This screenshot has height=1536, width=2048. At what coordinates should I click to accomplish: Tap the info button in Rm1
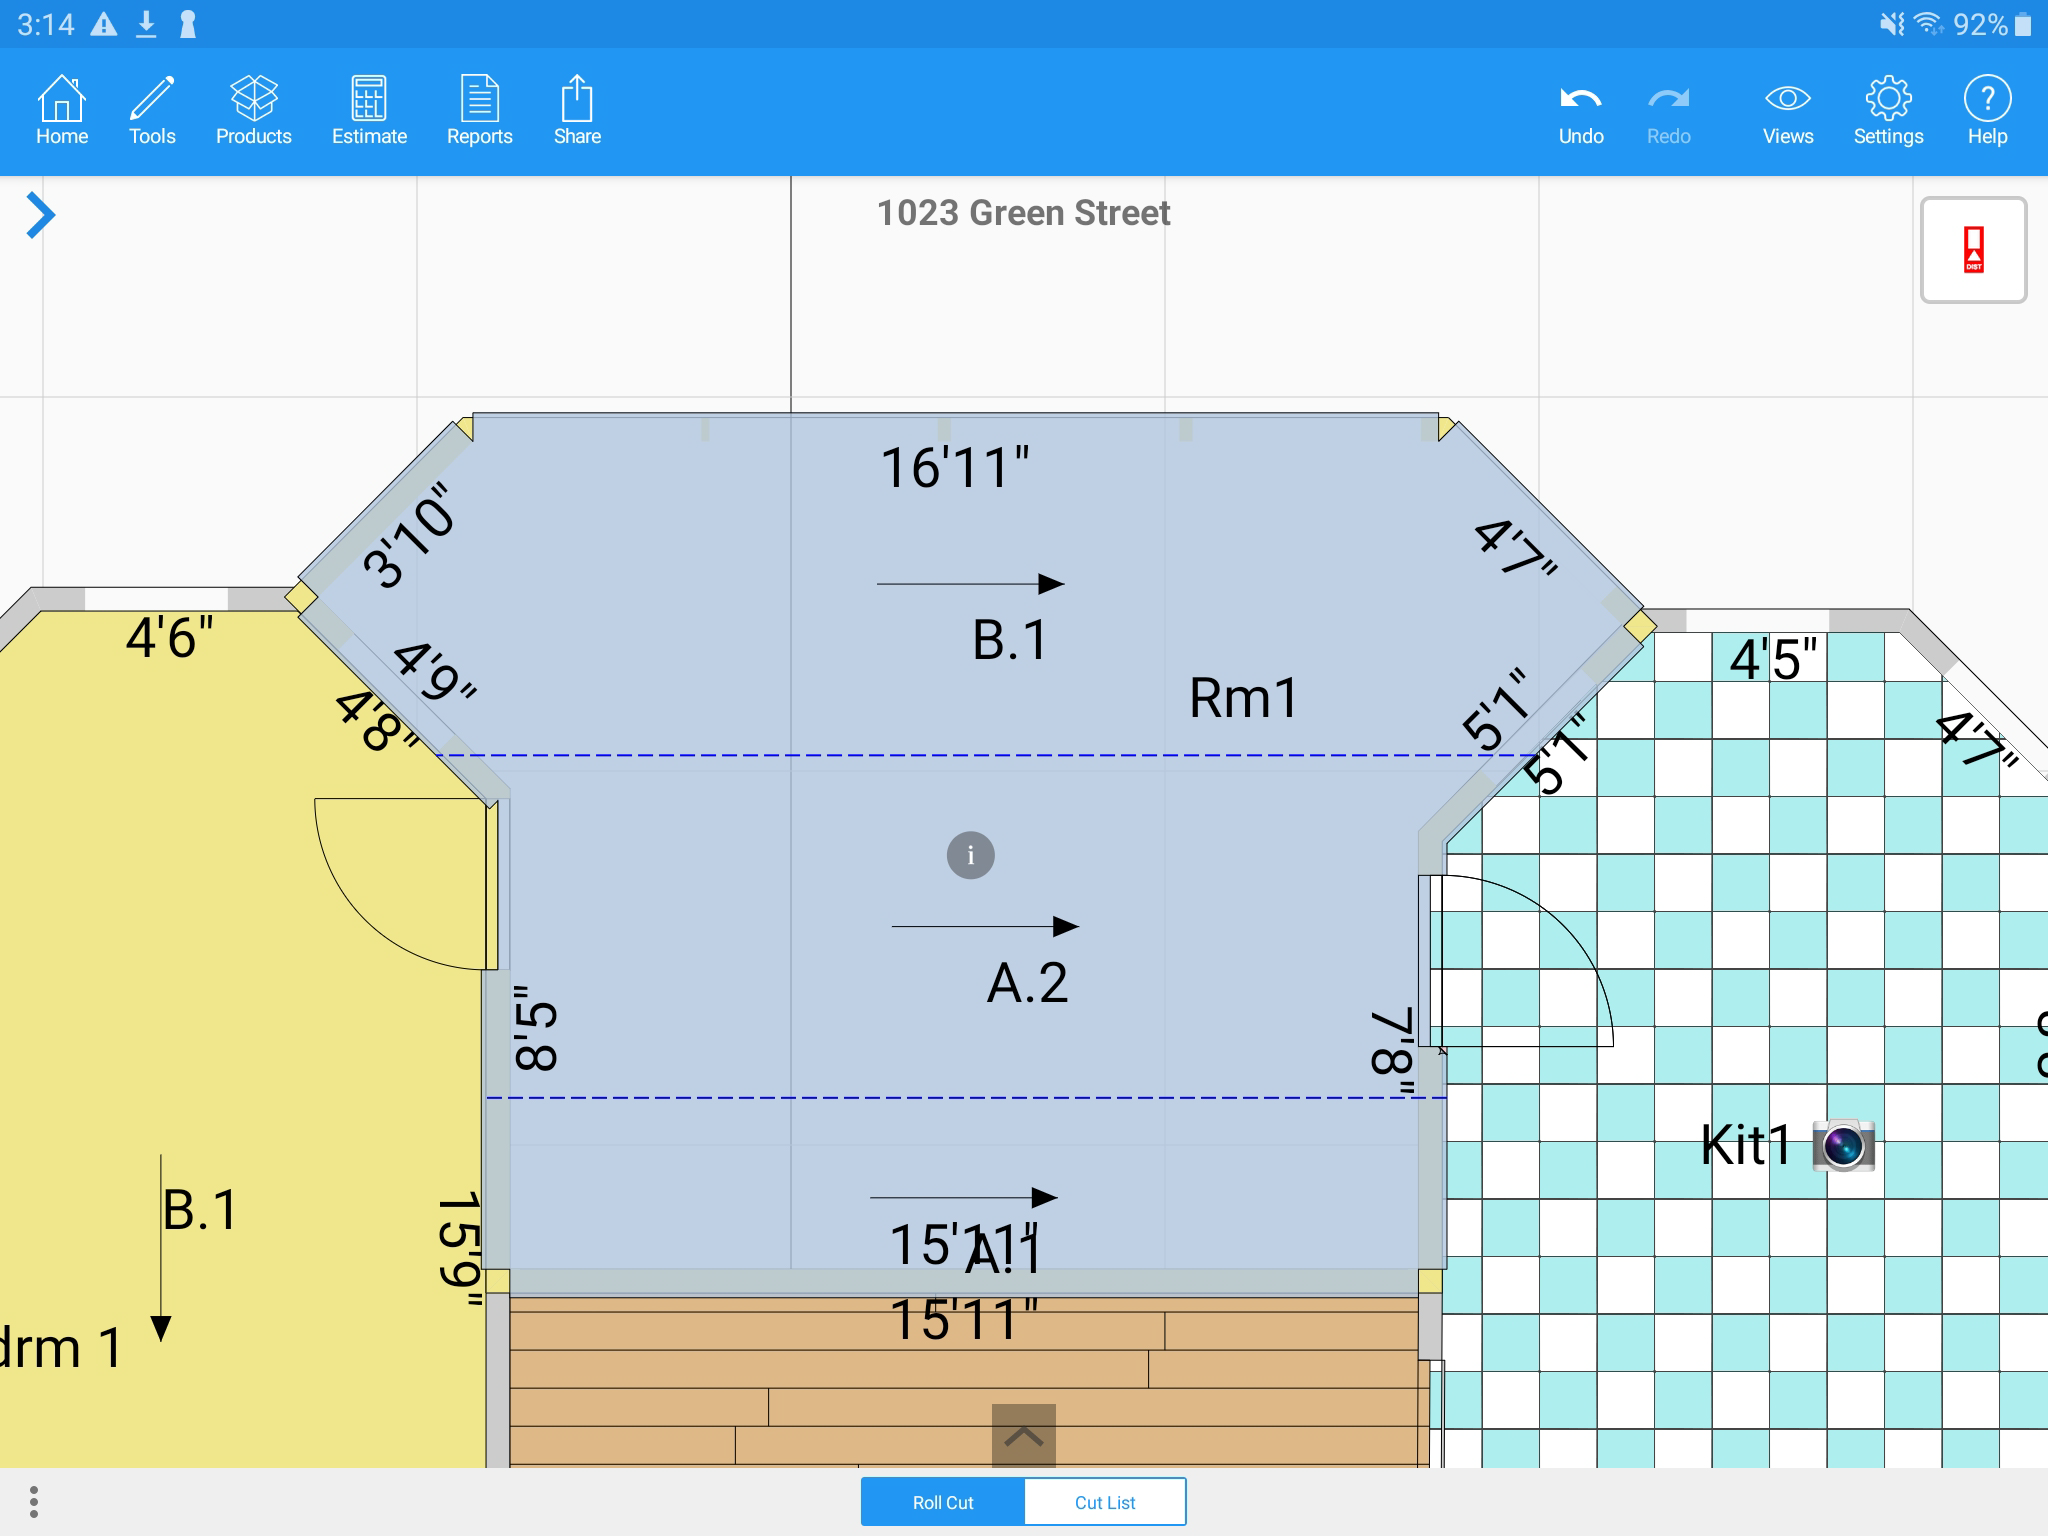pos(970,856)
